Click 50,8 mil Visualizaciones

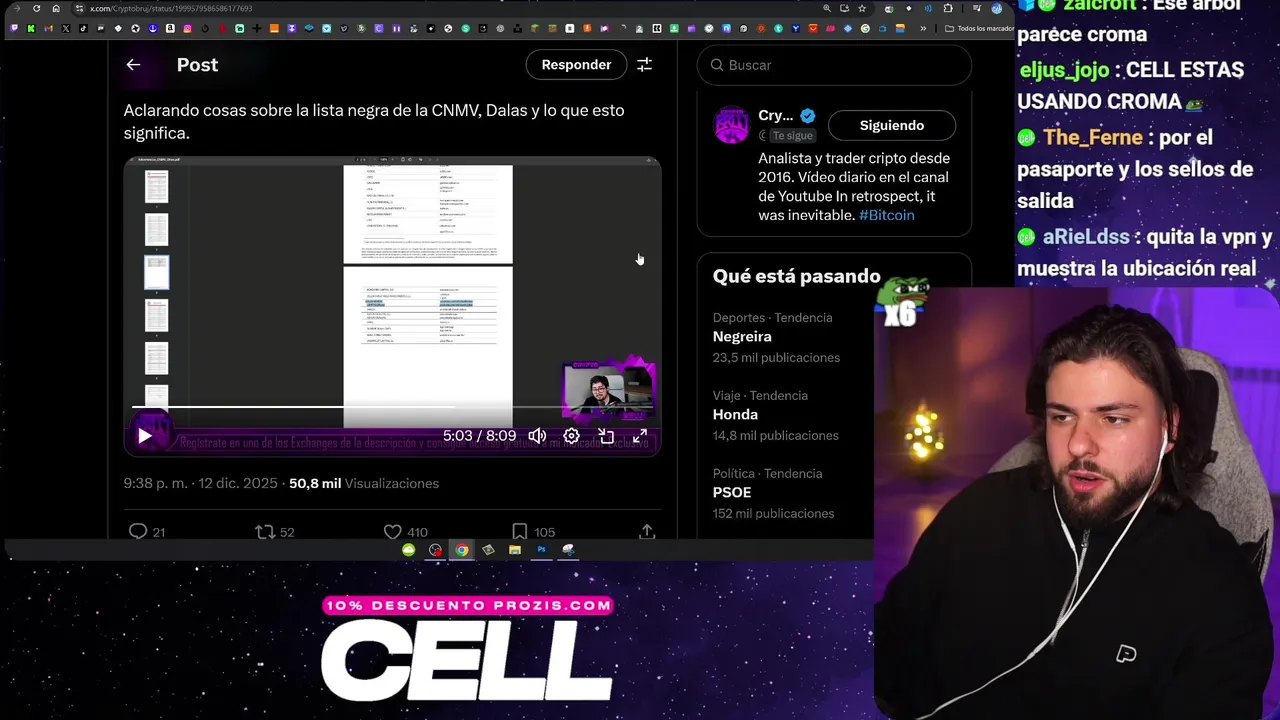coord(364,483)
